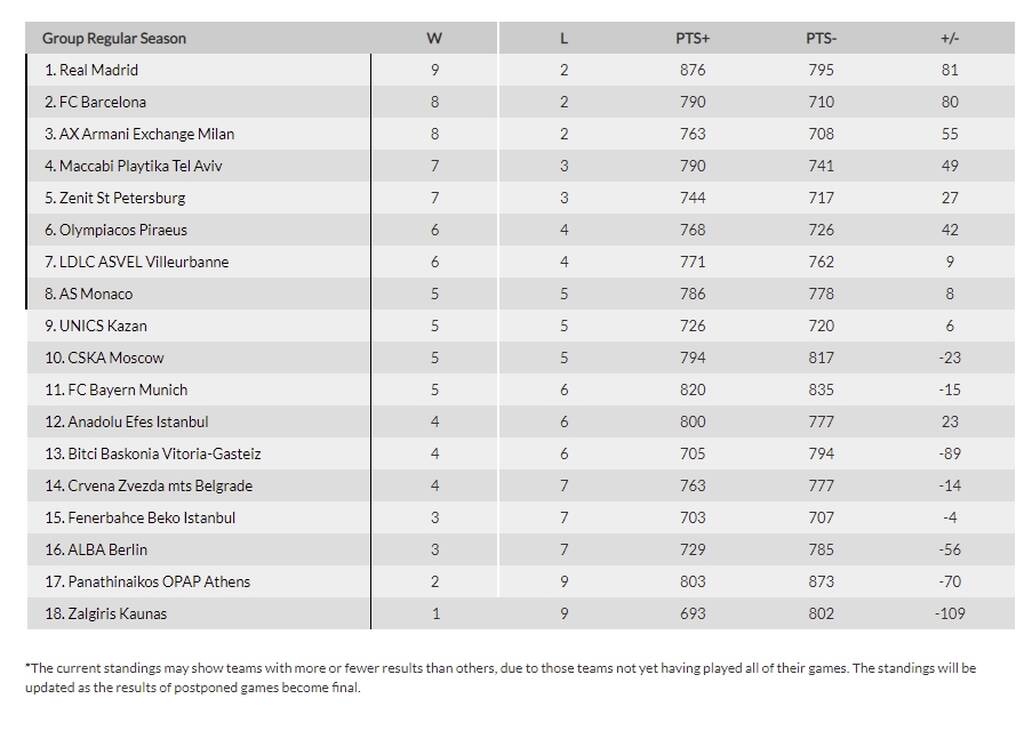Open Zenit St Petersburg team entry
Screen dimensions: 1024x747
pyautogui.click(x=115, y=198)
